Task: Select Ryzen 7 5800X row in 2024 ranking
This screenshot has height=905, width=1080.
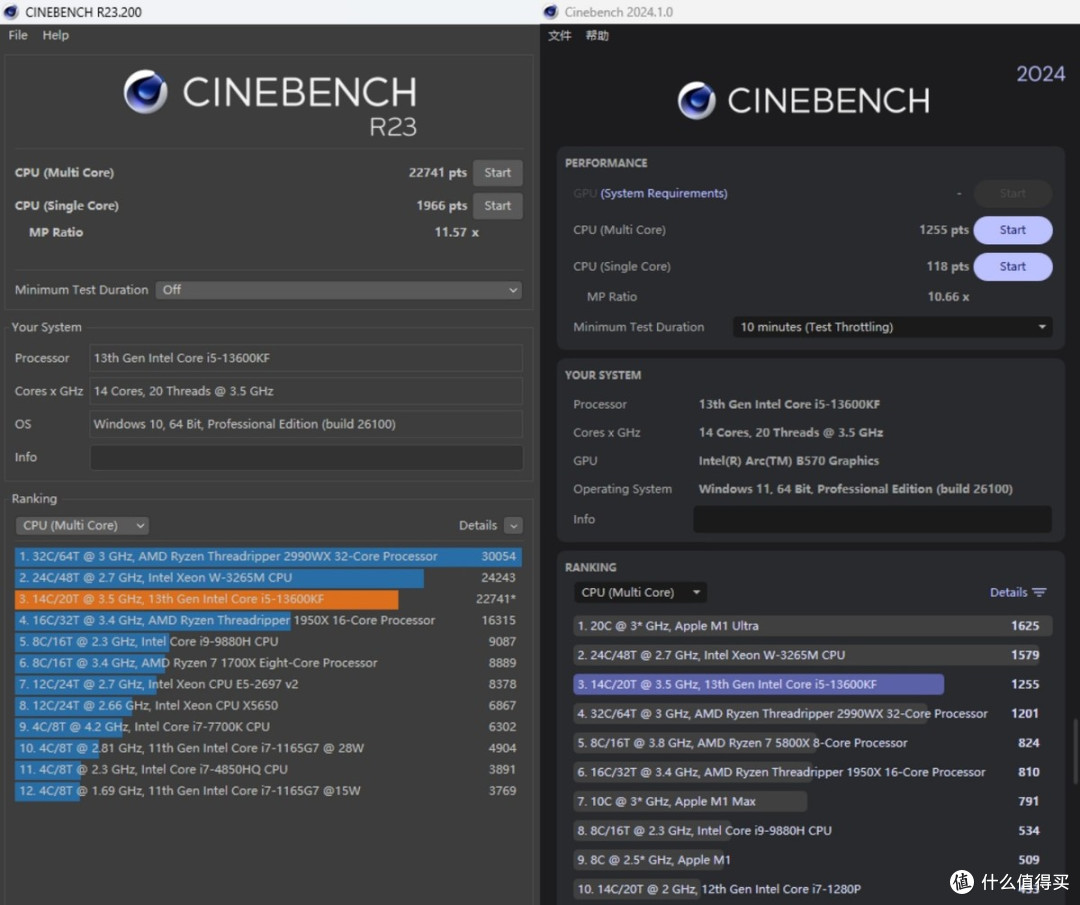Action: (812, 743)
